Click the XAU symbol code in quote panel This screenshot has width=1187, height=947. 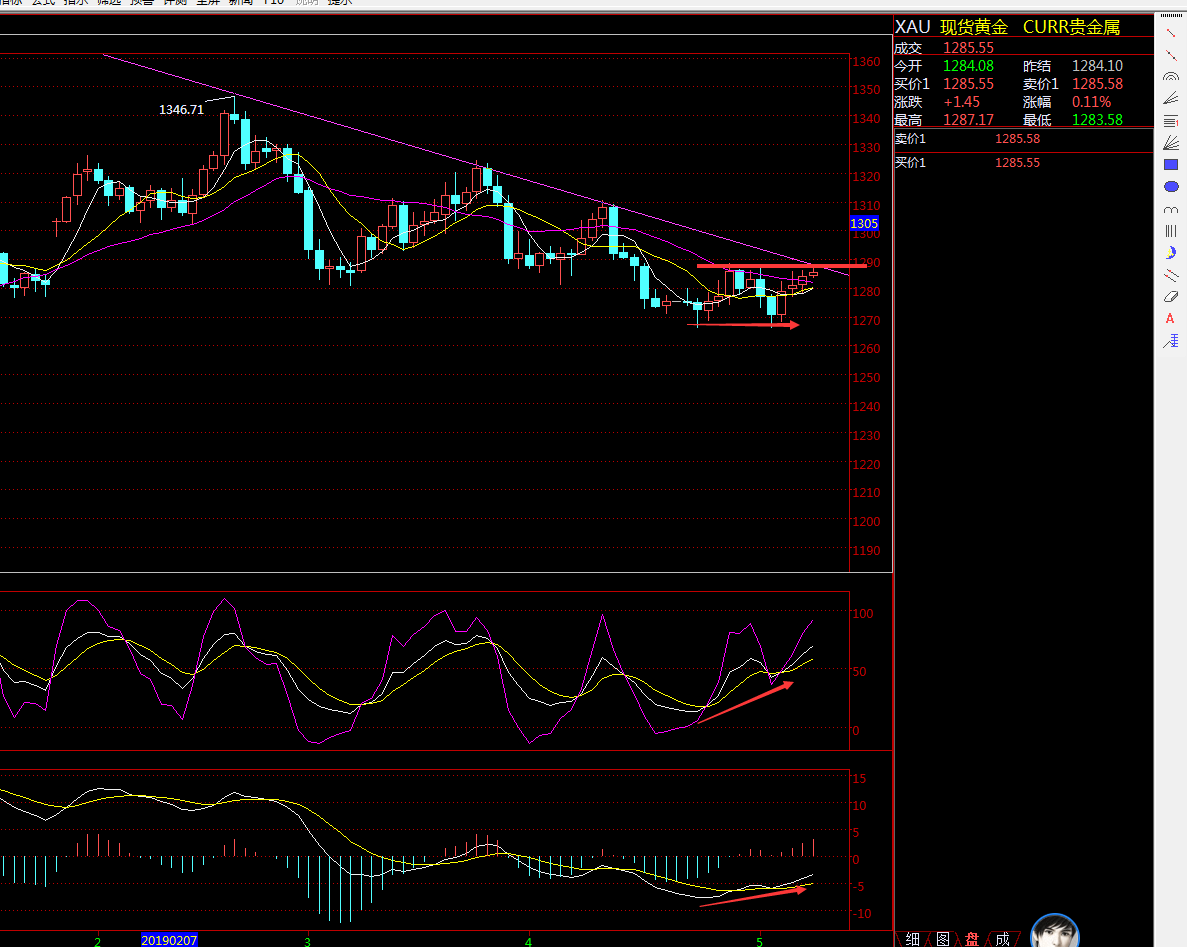(x=913, y=27)
